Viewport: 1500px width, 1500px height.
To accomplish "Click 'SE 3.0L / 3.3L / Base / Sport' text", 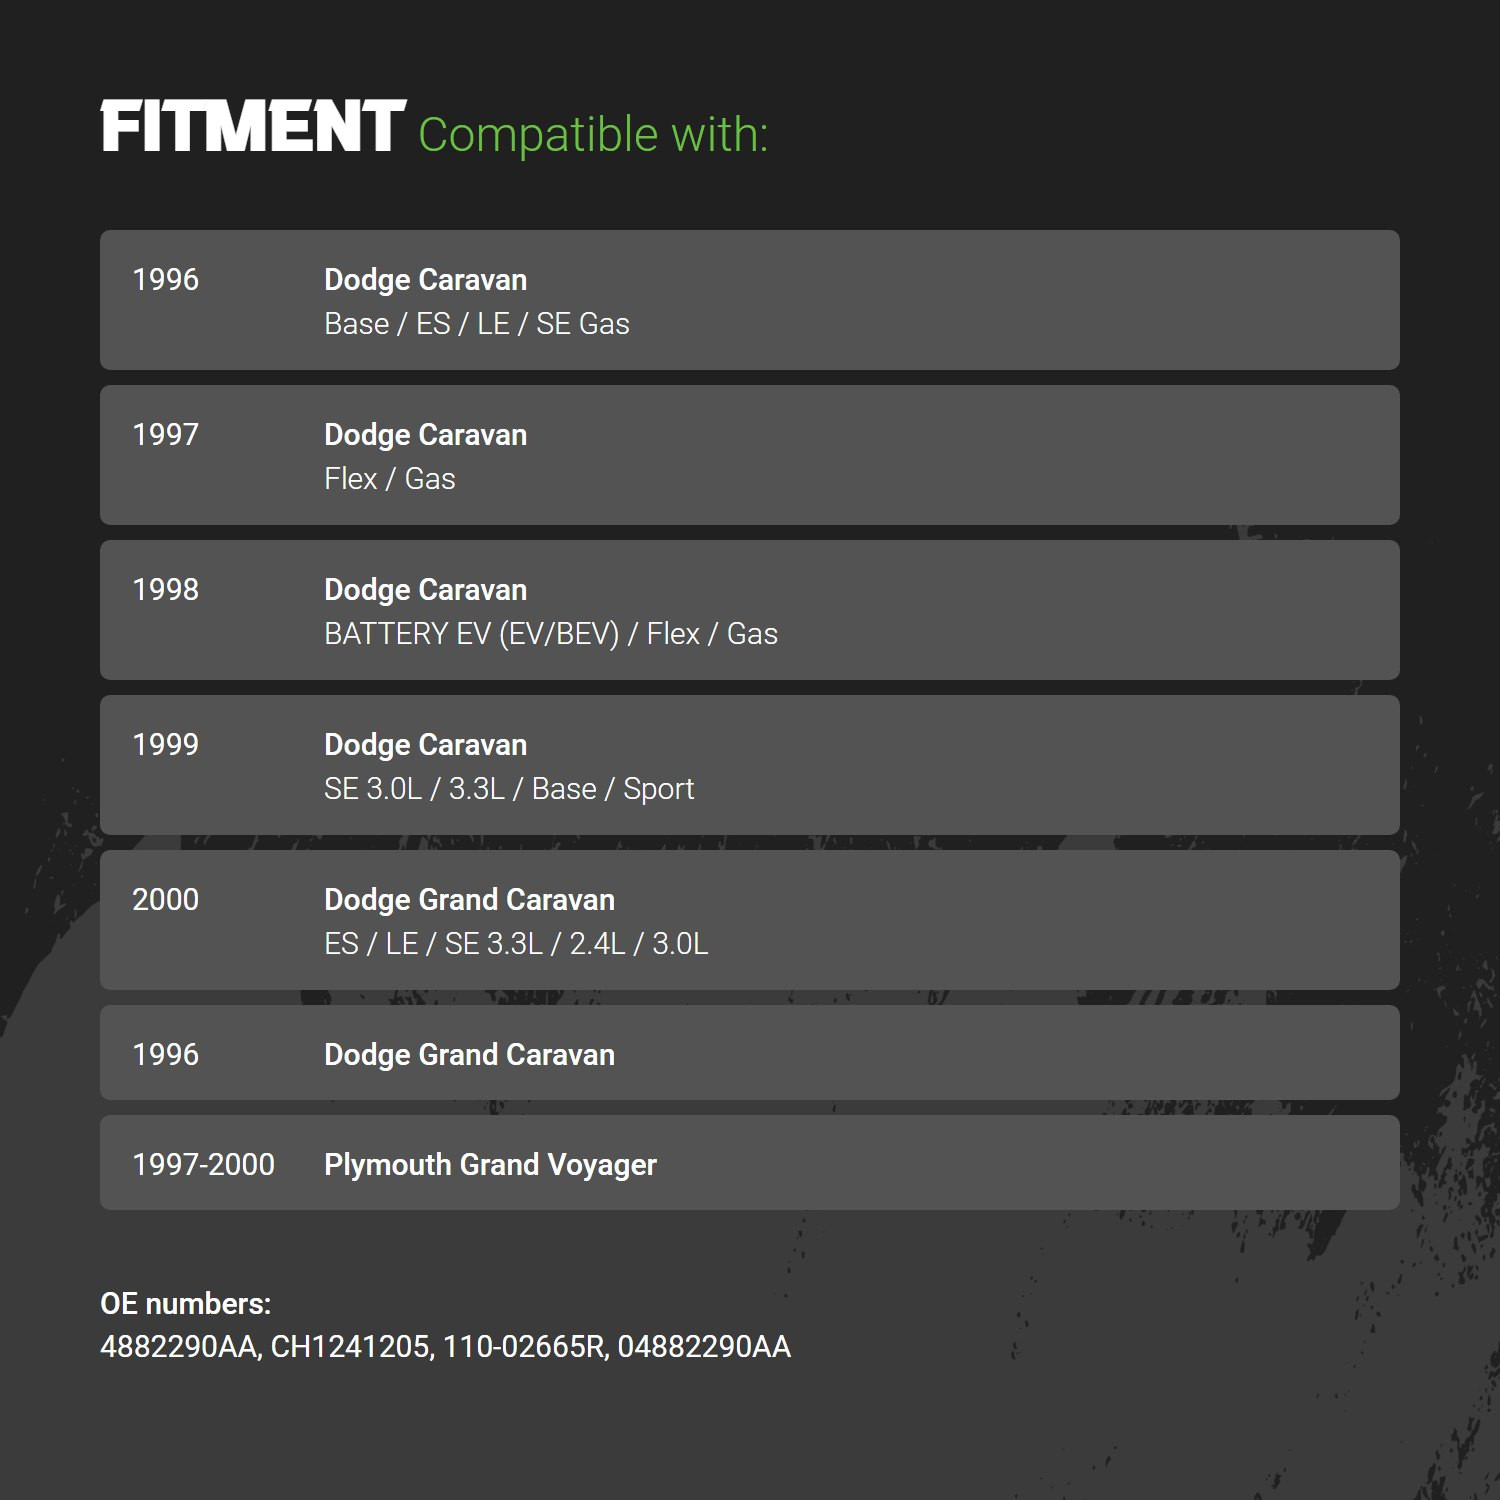I will click(x=509, y=789).
